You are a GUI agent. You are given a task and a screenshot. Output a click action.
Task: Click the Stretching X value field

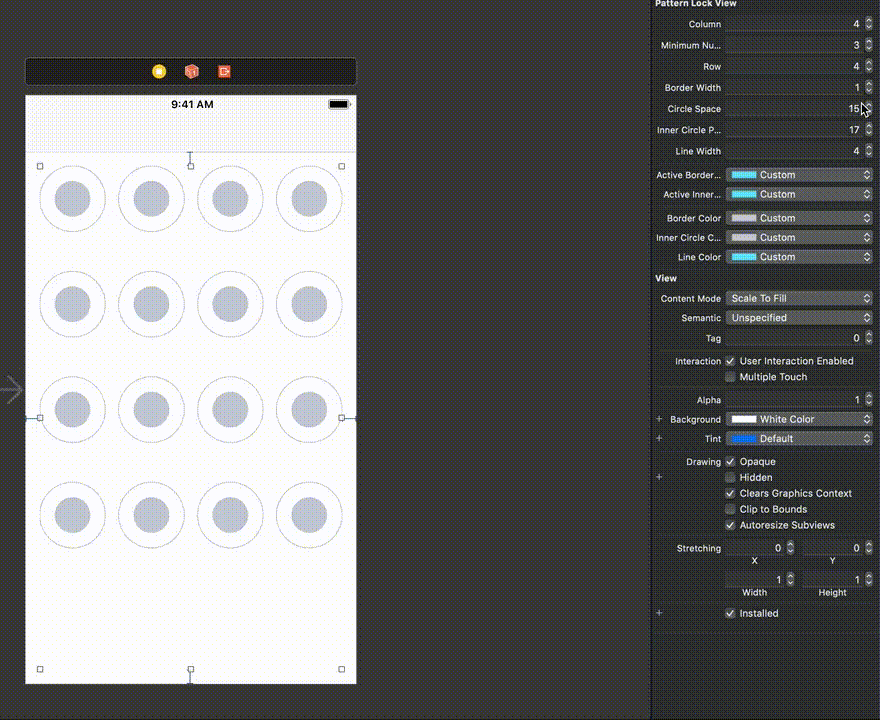(755, 548)
